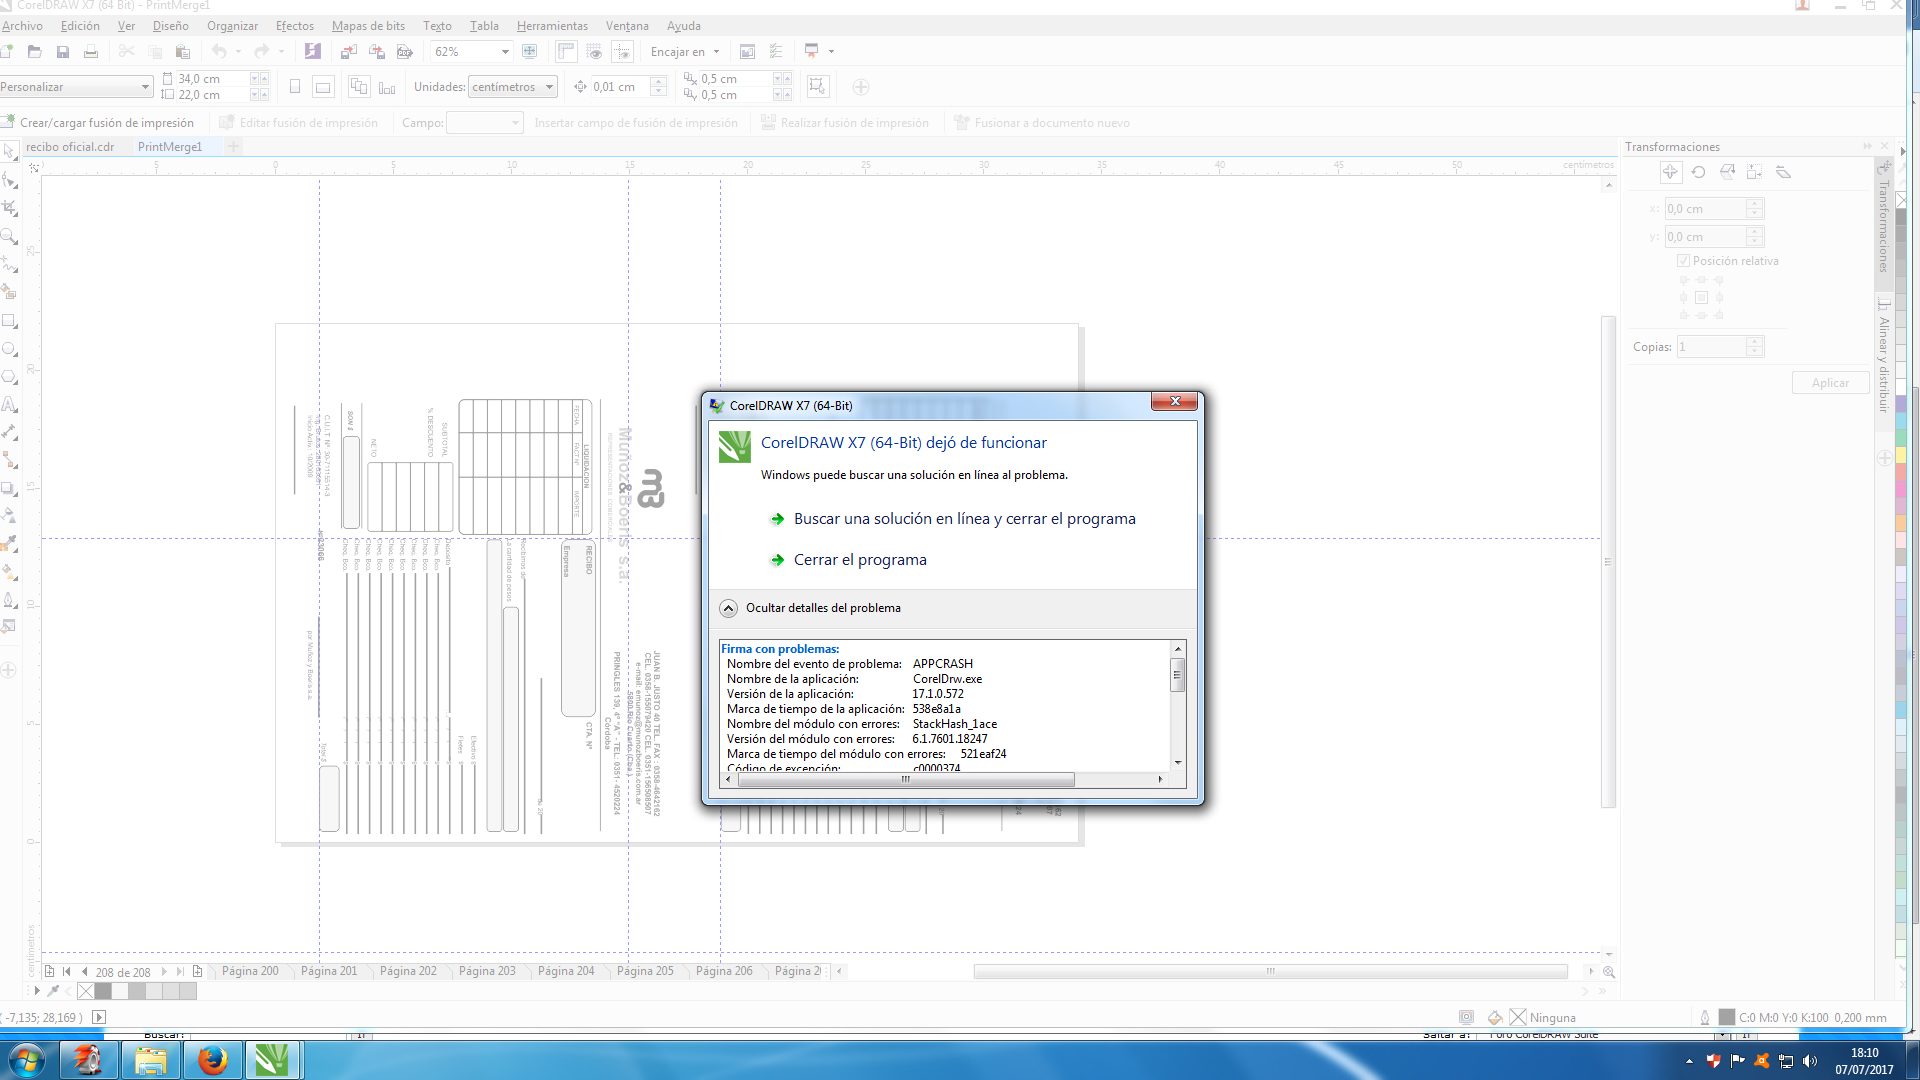Open Firefox from the taskbar
1920x1080 pixels.
click(212, 1059)
